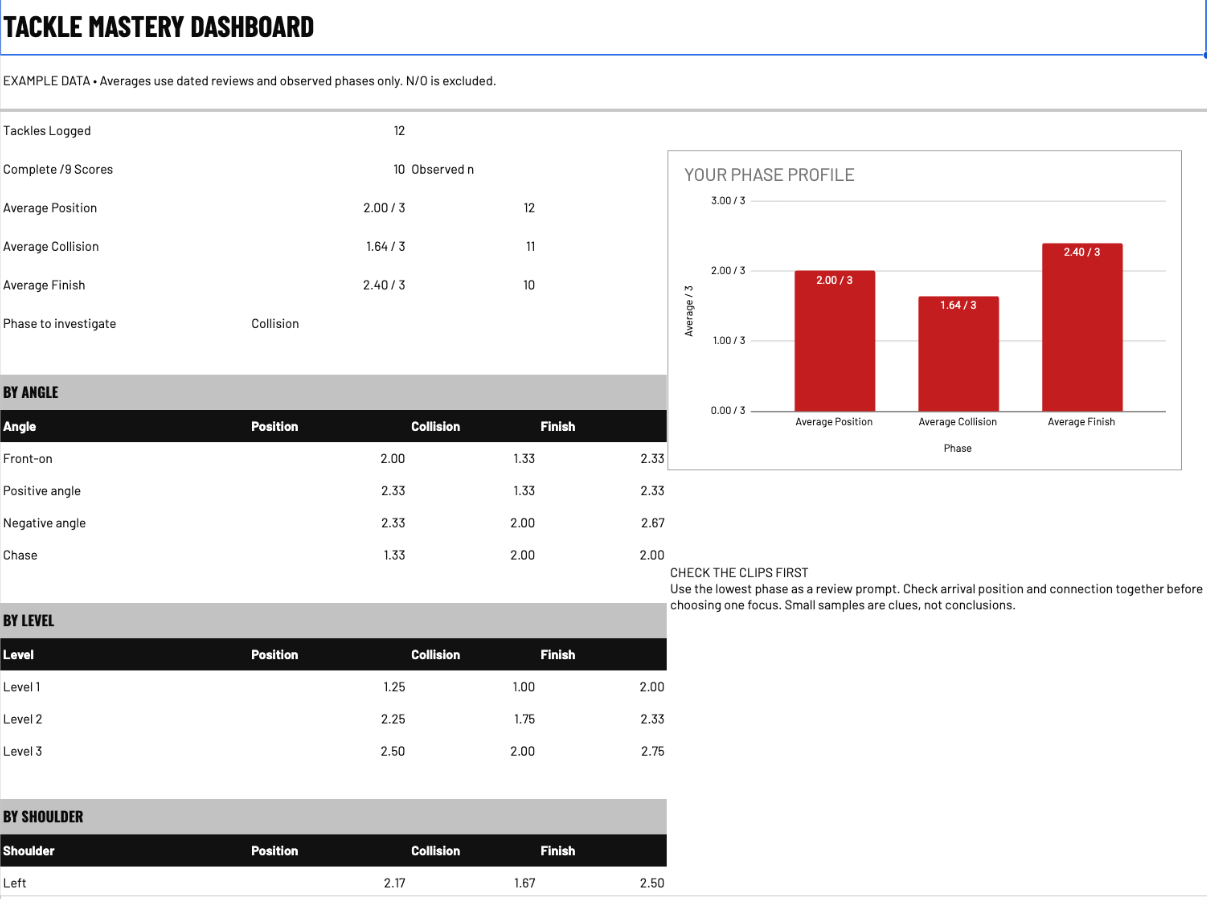Click the Average Position label in summary
Screen dimensions: 1207x899
tap(50, 208)
